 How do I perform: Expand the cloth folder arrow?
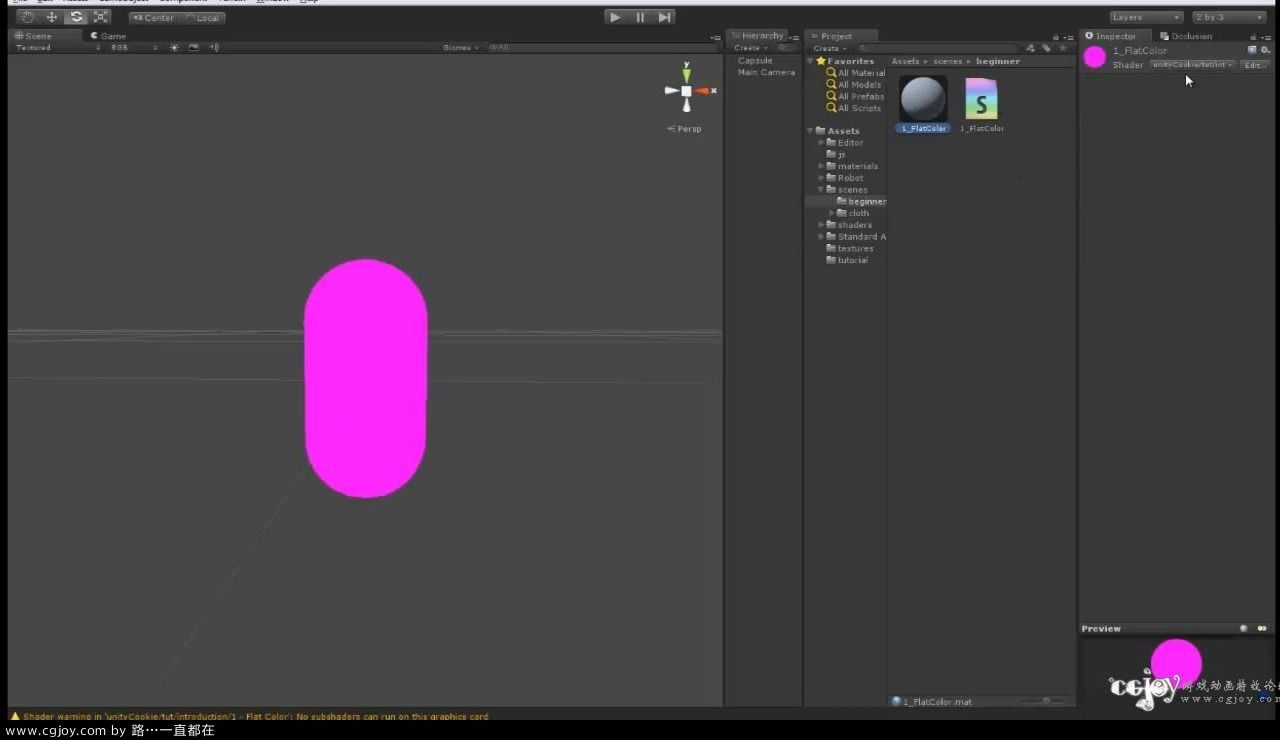[832, 213]
